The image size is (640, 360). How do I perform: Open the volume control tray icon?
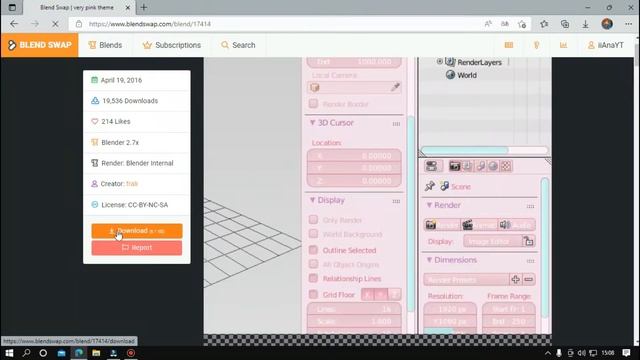pyautogui.click(x=582, y=353)
